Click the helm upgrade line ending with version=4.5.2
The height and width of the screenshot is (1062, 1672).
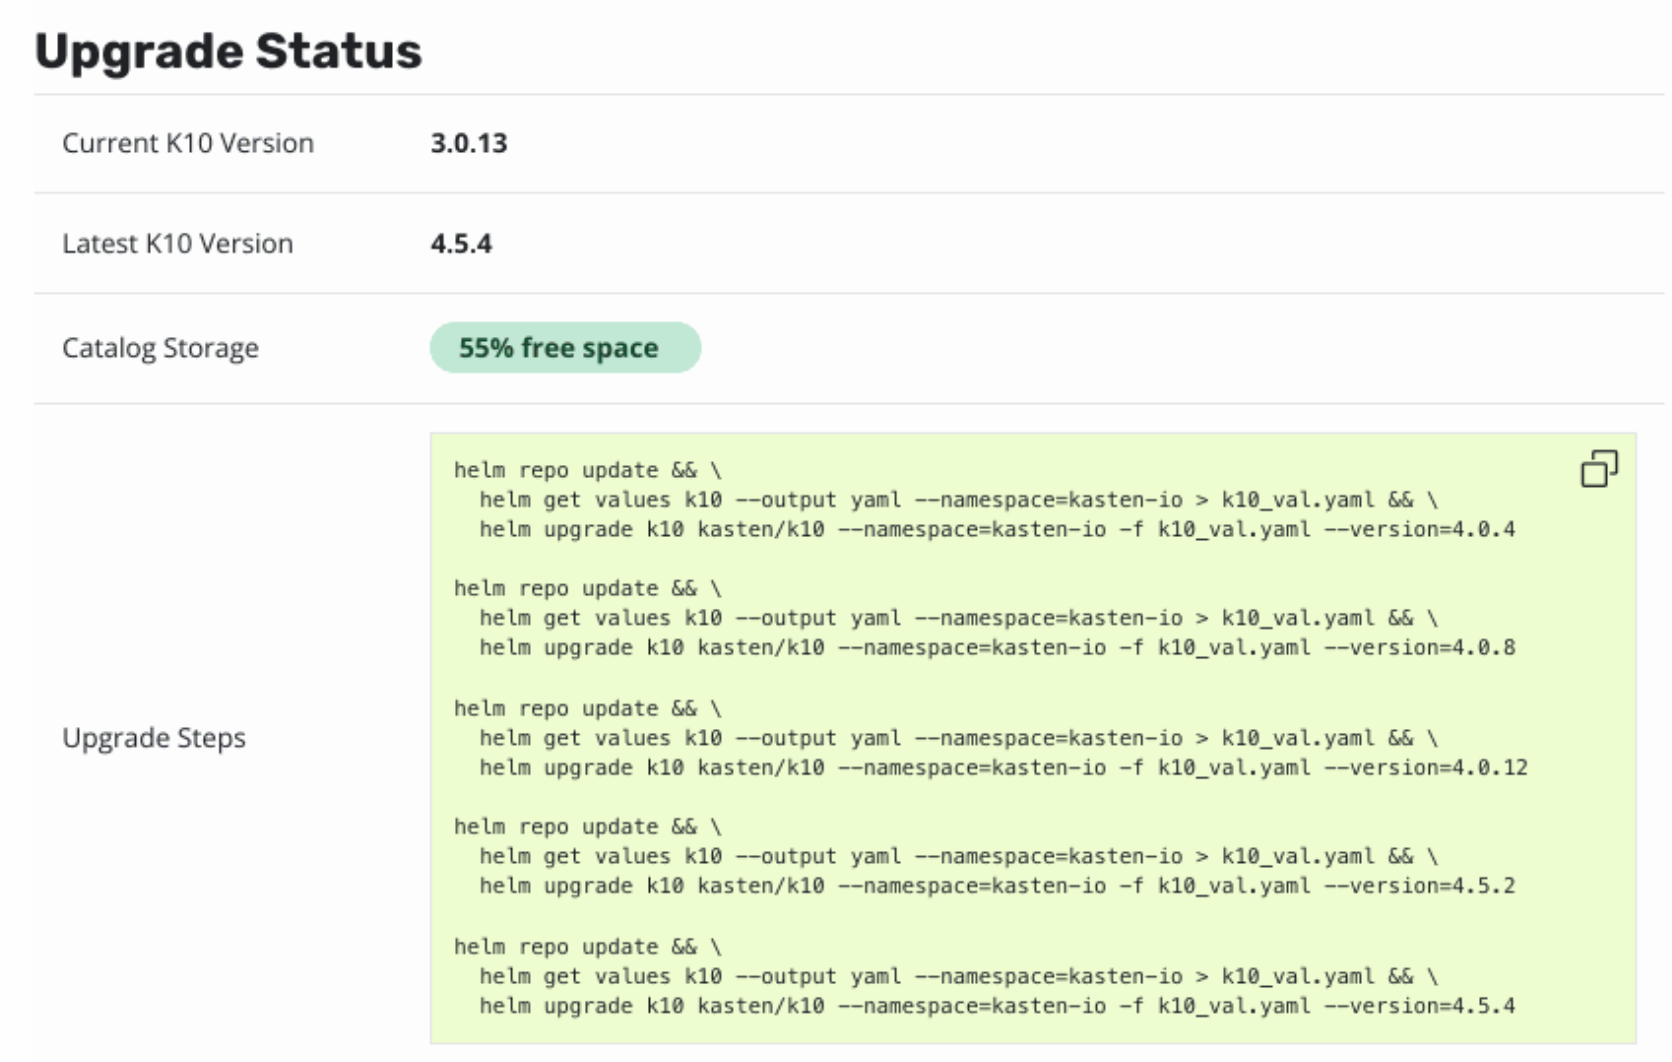click(x=996, y=886)
